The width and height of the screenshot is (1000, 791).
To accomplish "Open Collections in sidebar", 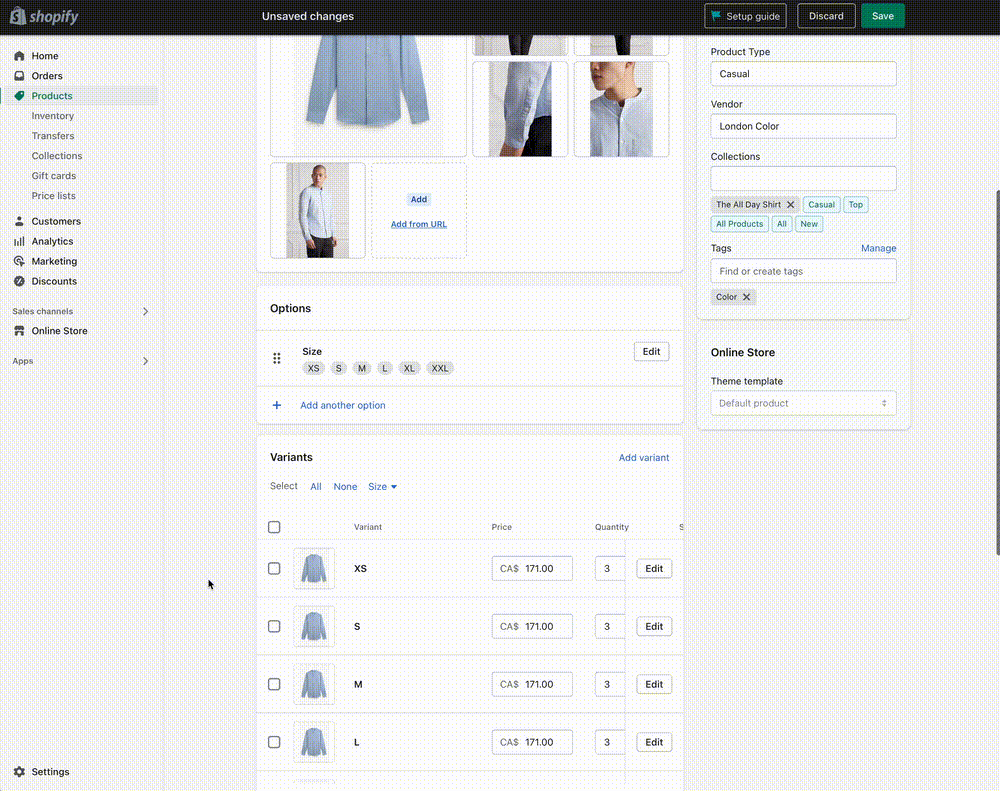I will tap(57, 156).
